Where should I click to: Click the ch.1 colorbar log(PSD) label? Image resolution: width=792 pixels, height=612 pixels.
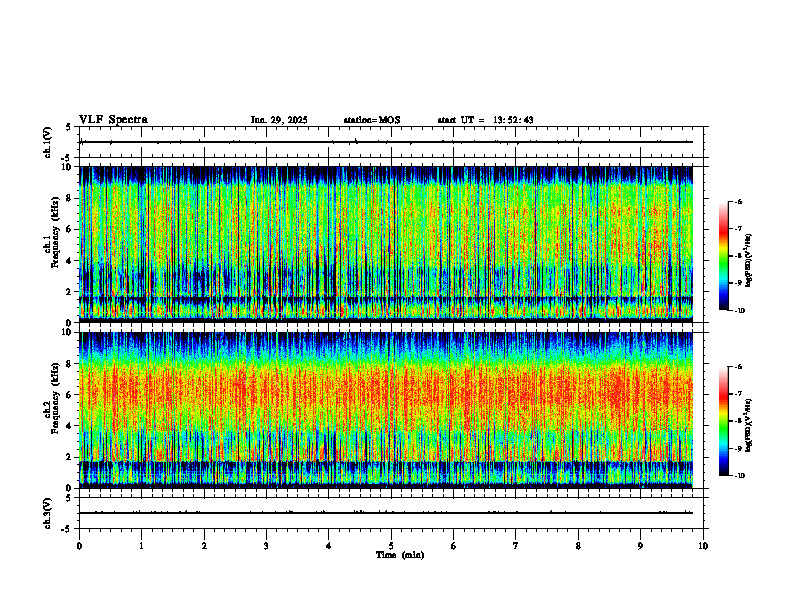point(749,261)
